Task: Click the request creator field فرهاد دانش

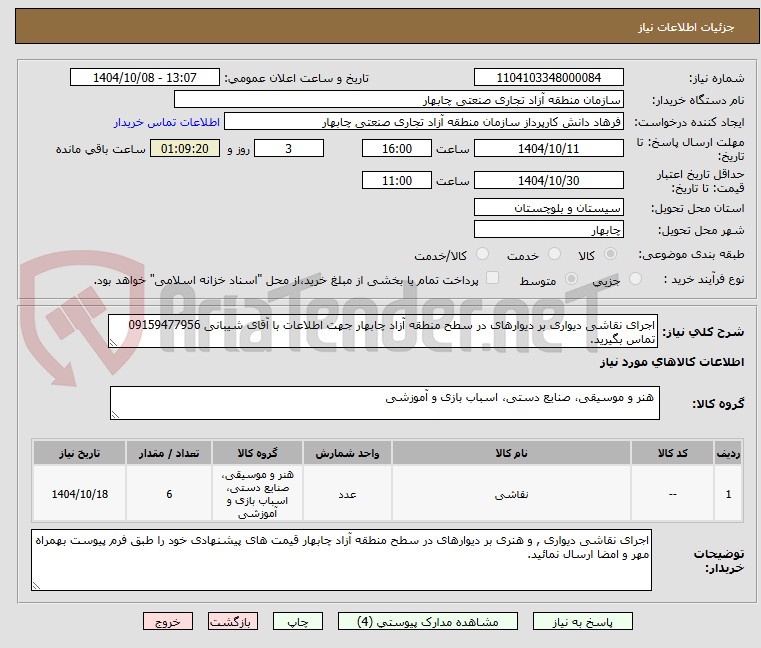Action: click(423, 122)
